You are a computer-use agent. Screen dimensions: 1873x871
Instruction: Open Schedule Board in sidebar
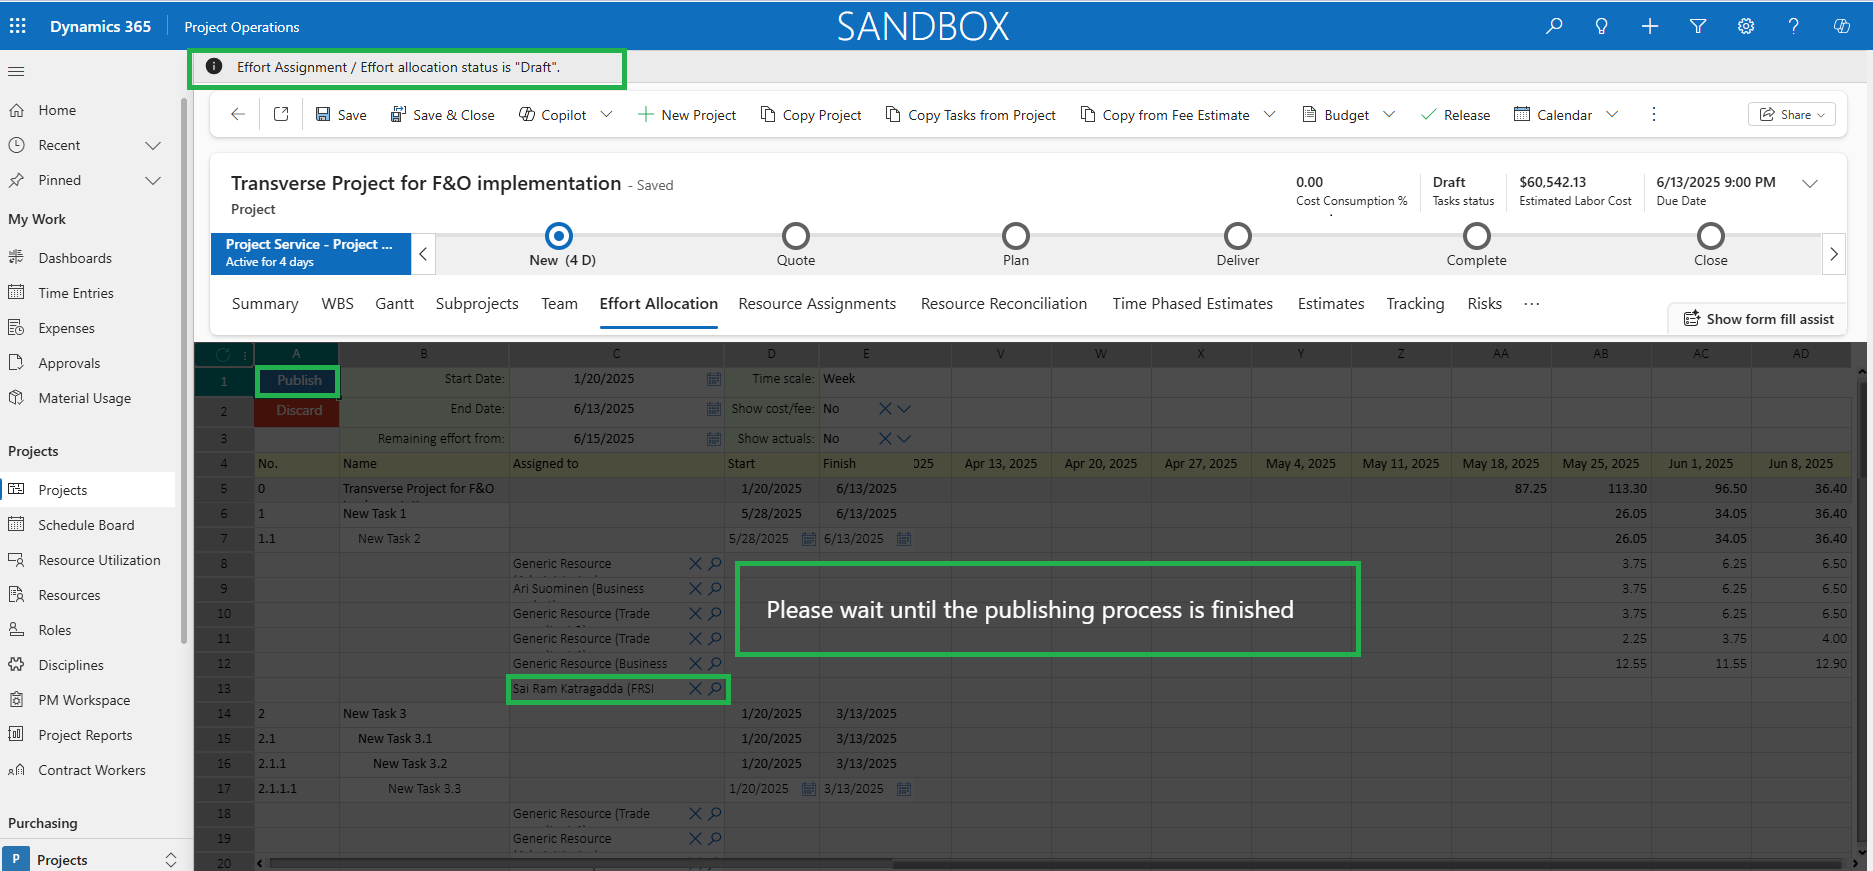pyautogui.click(x=86, y=525)
